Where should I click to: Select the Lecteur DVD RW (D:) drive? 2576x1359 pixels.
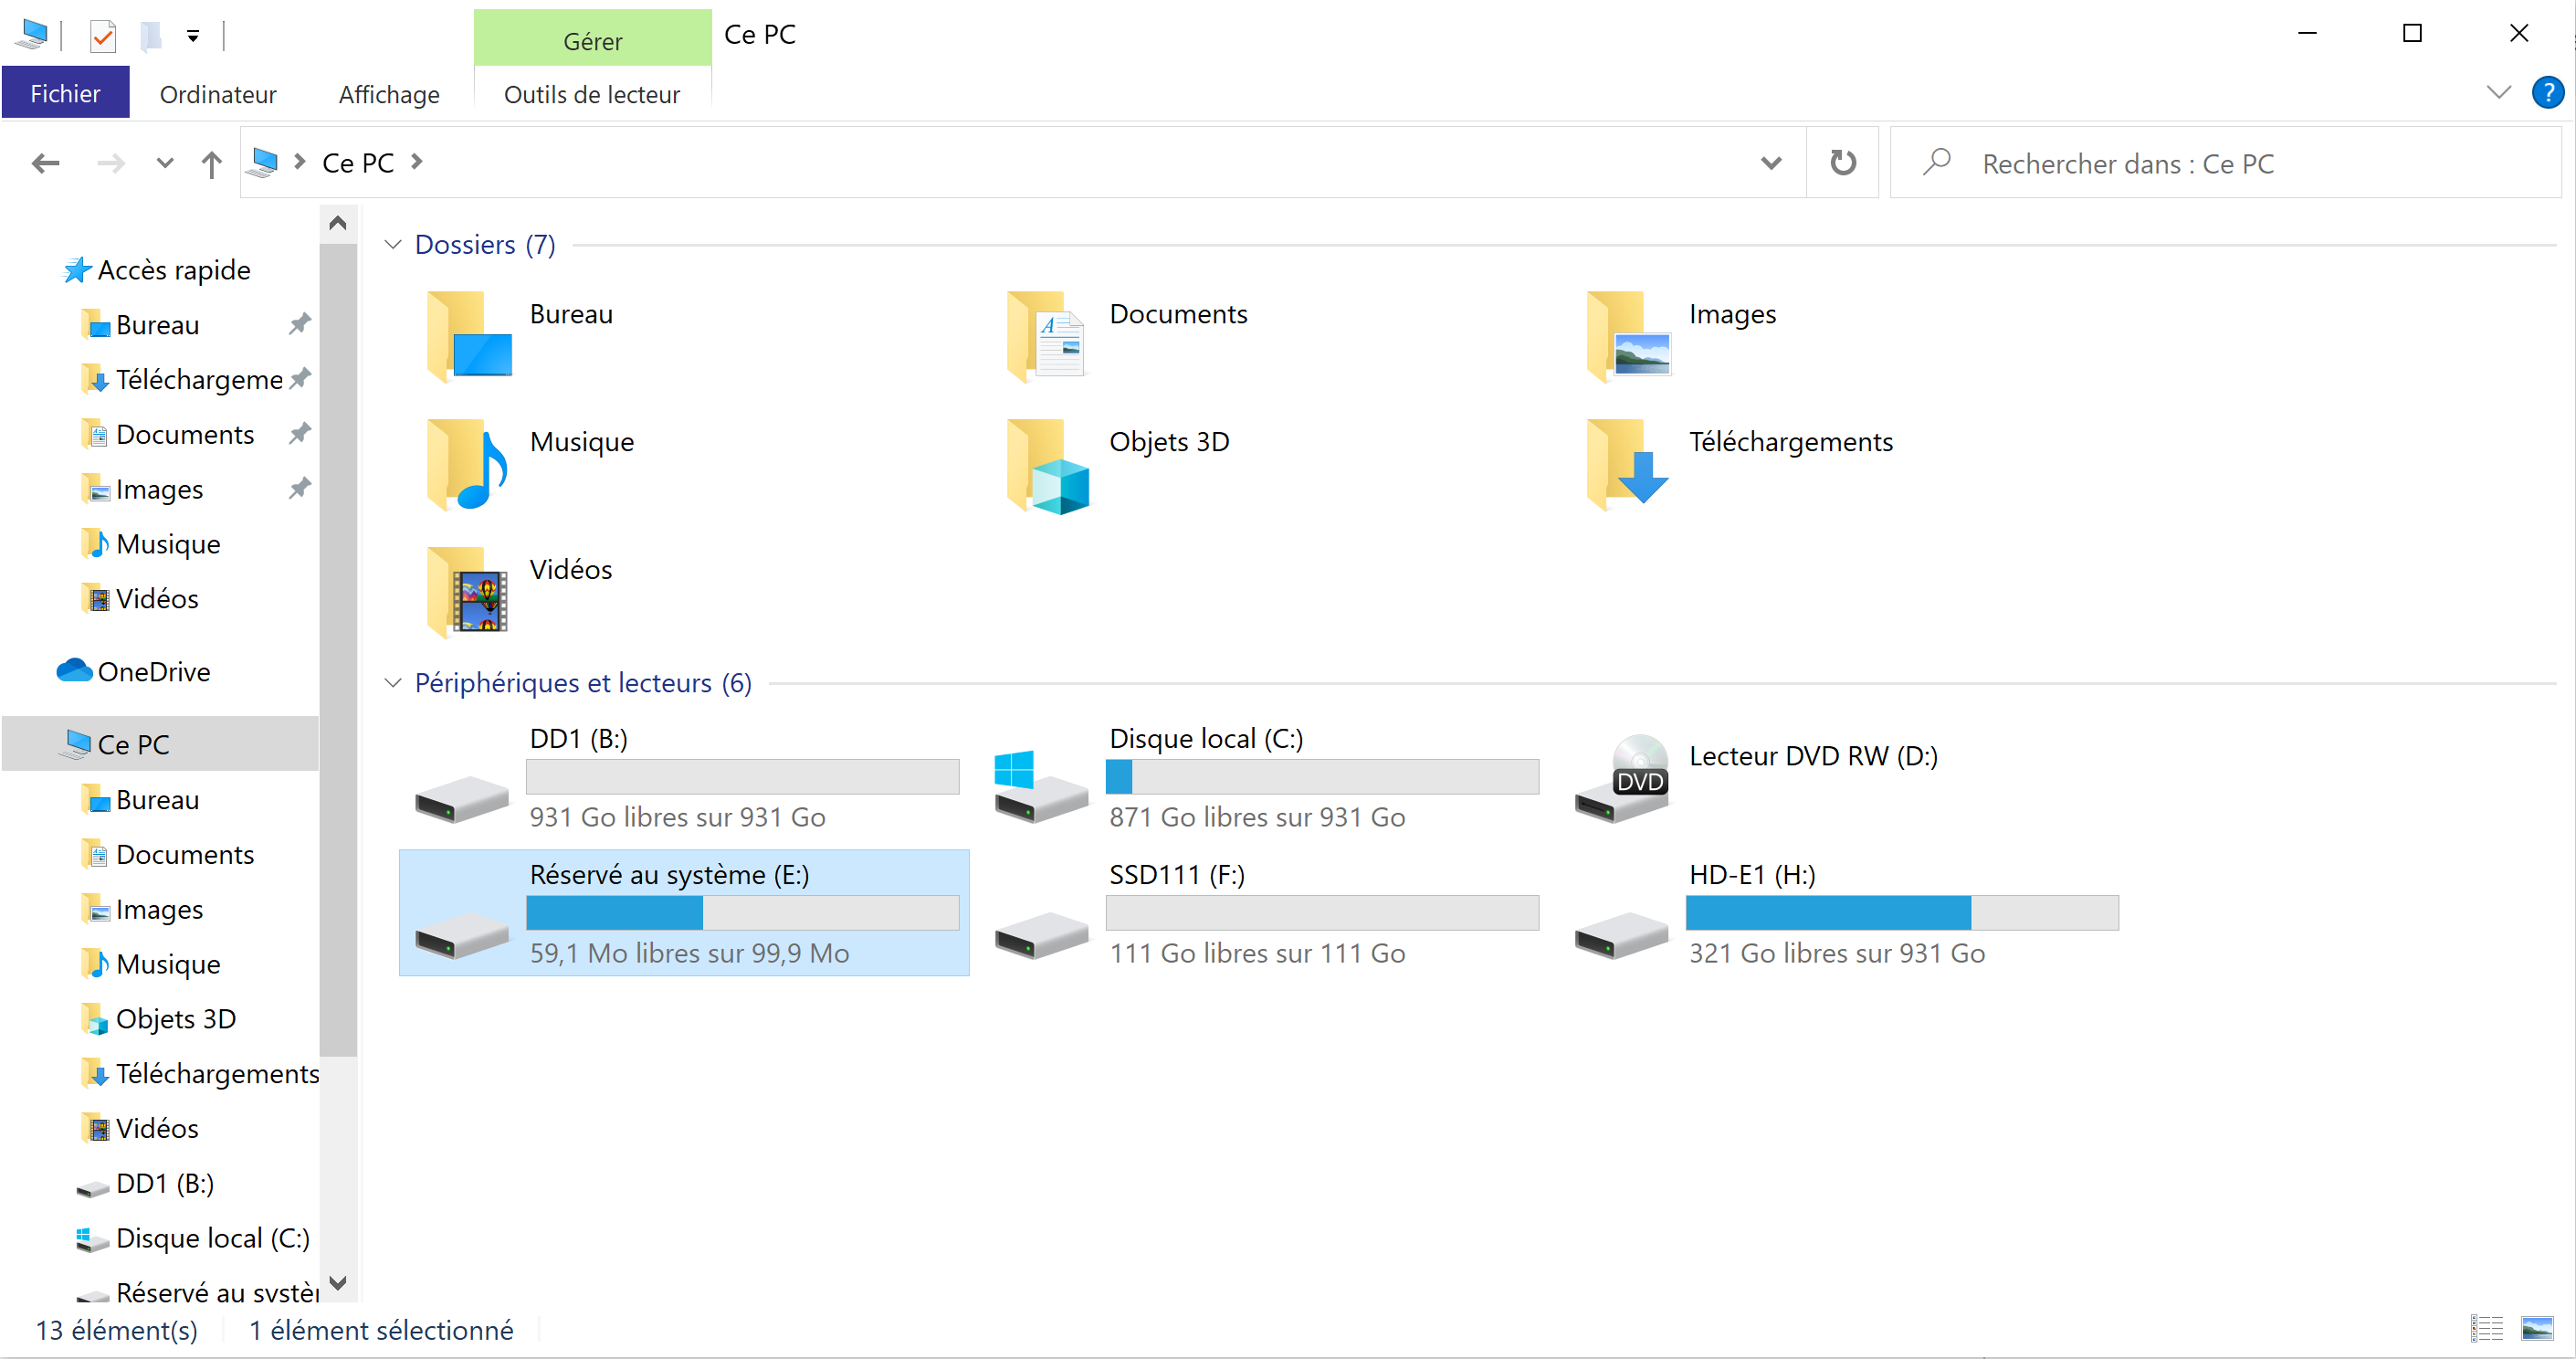pos(1812,756)
